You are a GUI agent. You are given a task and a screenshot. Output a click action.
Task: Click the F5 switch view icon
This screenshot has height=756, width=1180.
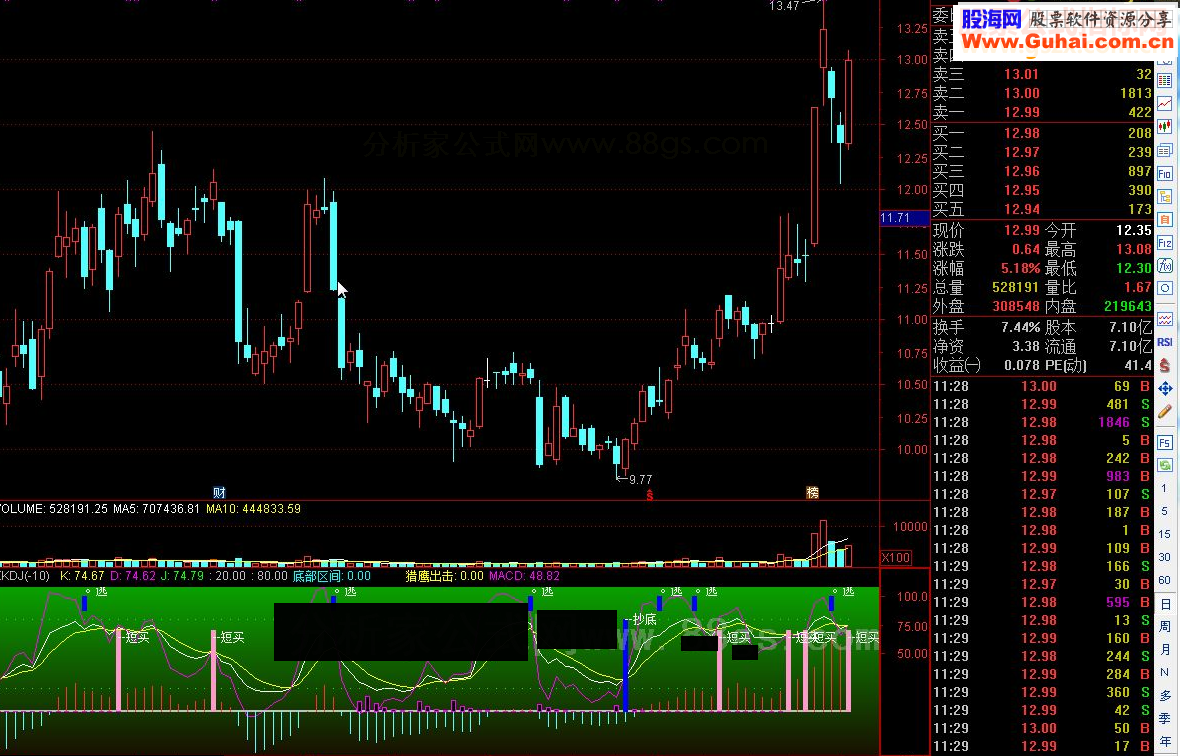point(1165,442)
